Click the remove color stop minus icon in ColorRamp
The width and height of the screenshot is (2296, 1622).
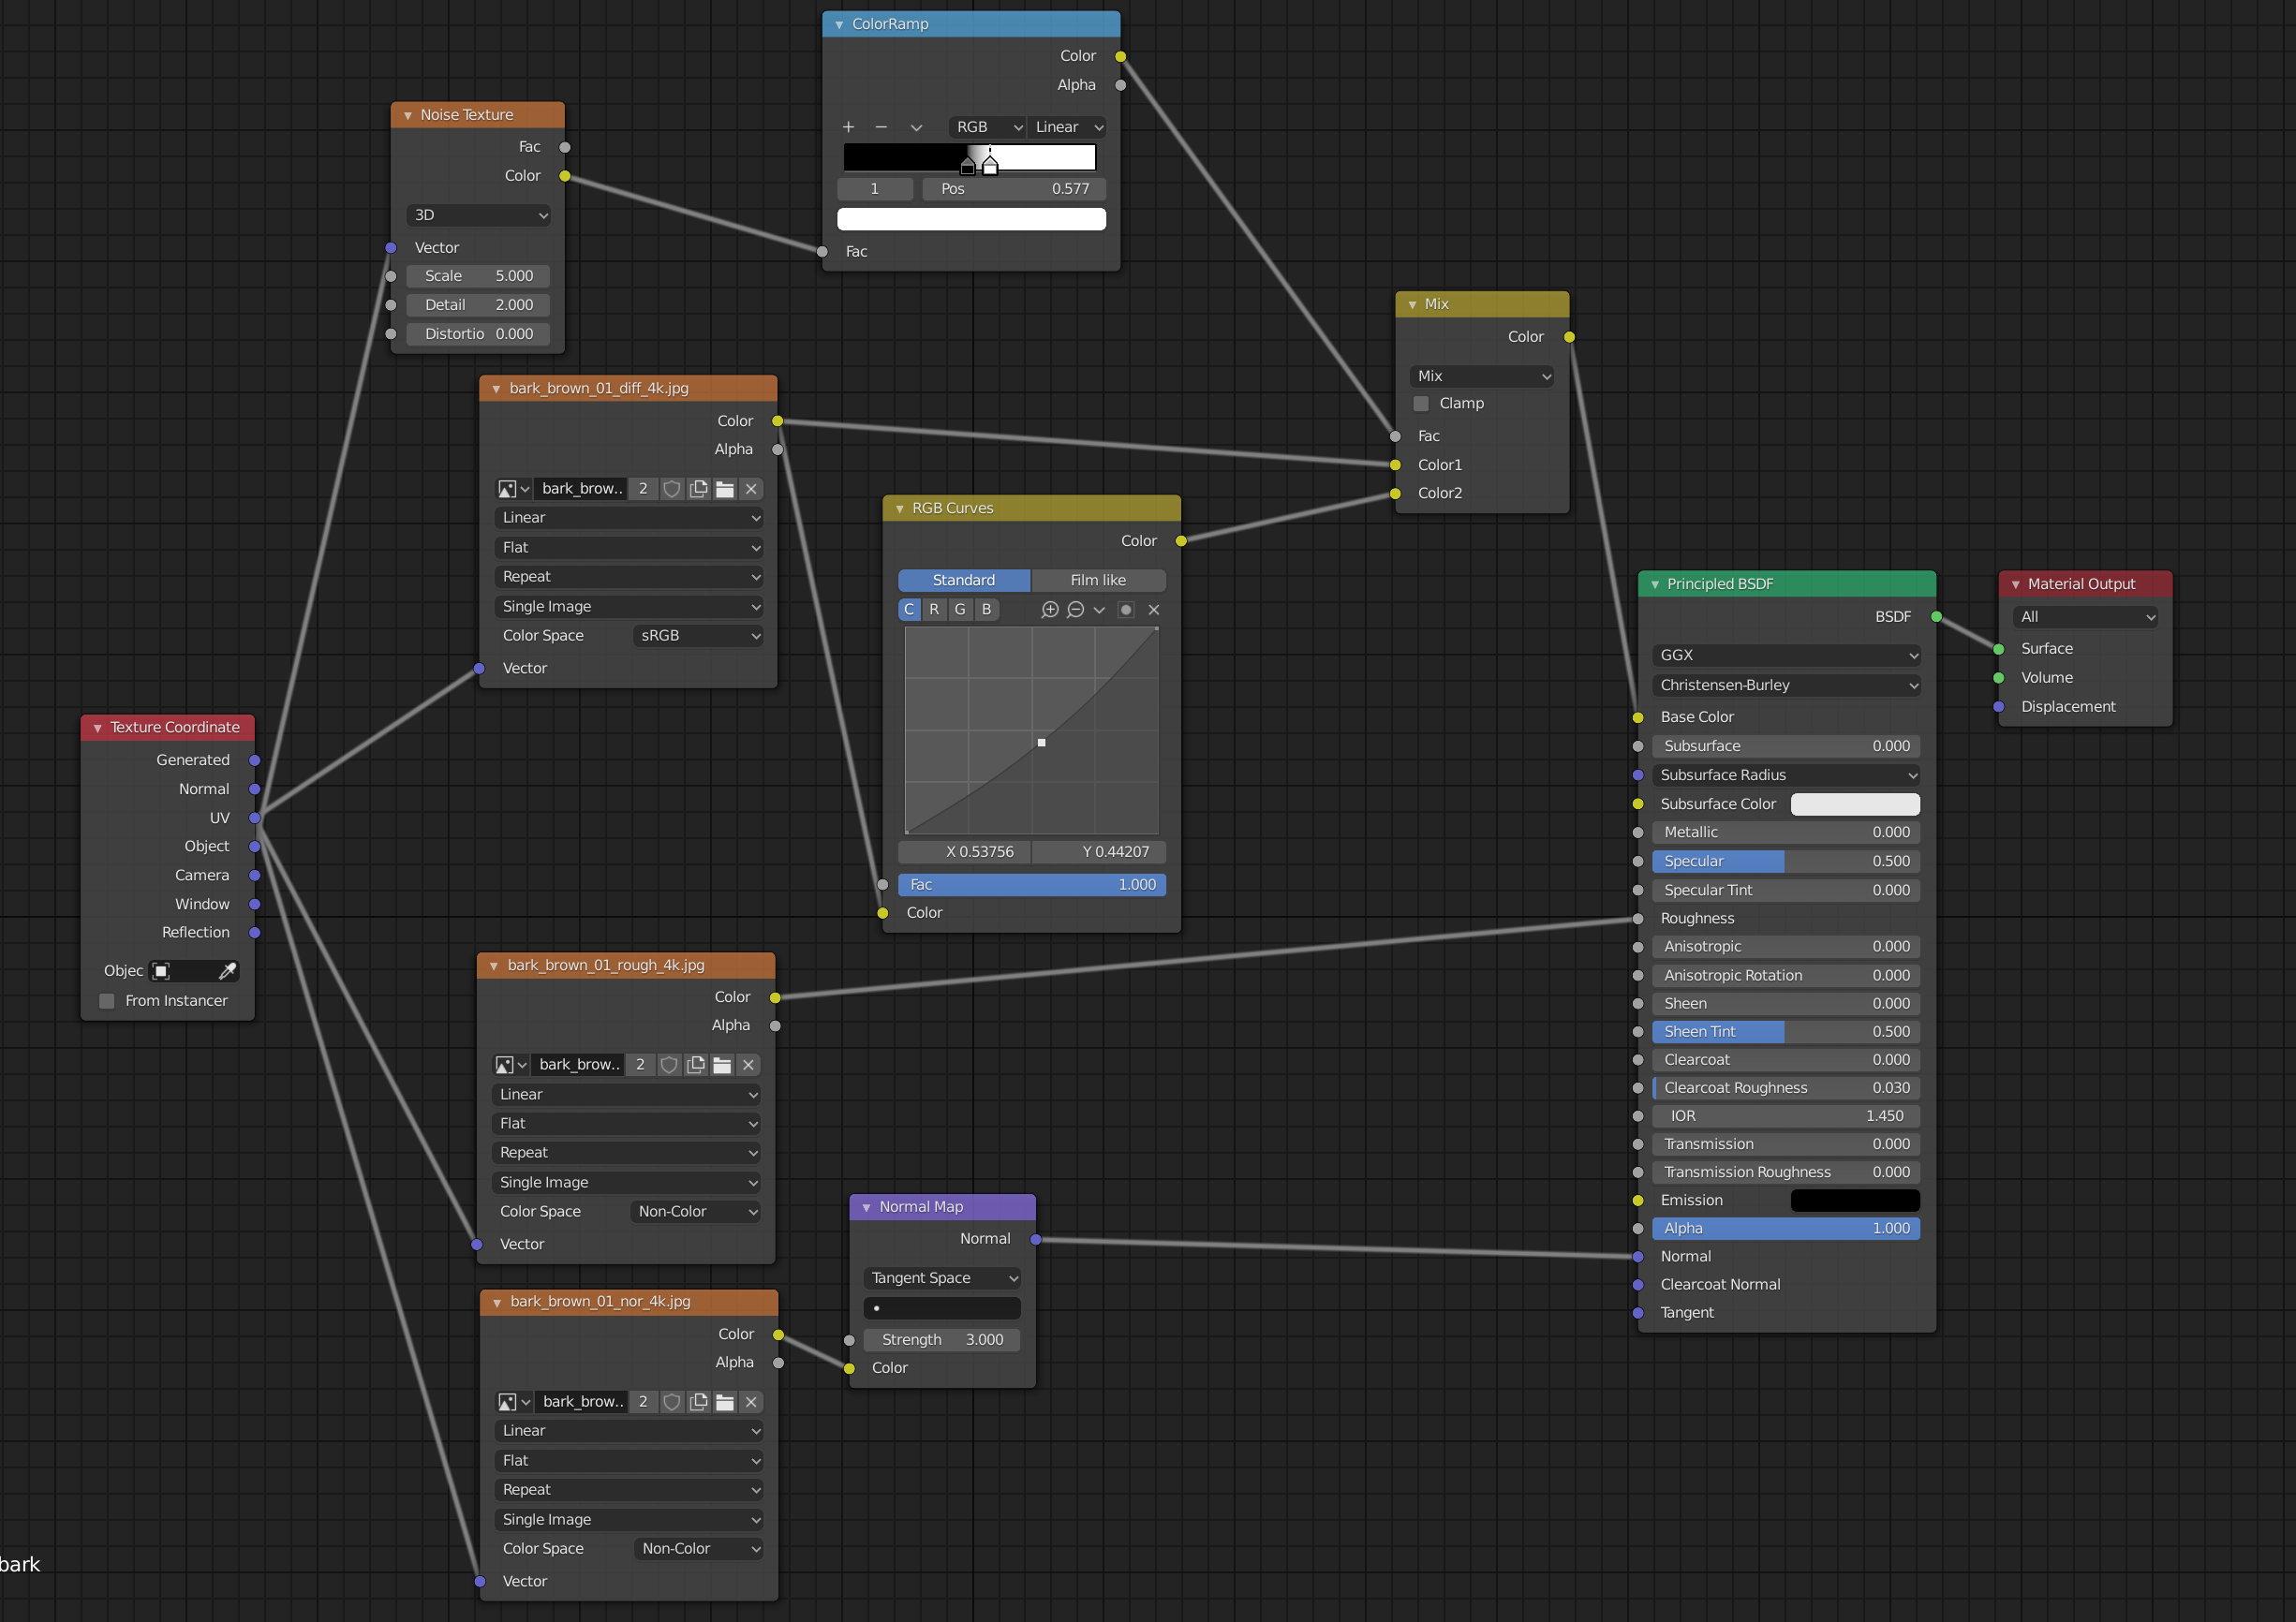tap(881, 127)
